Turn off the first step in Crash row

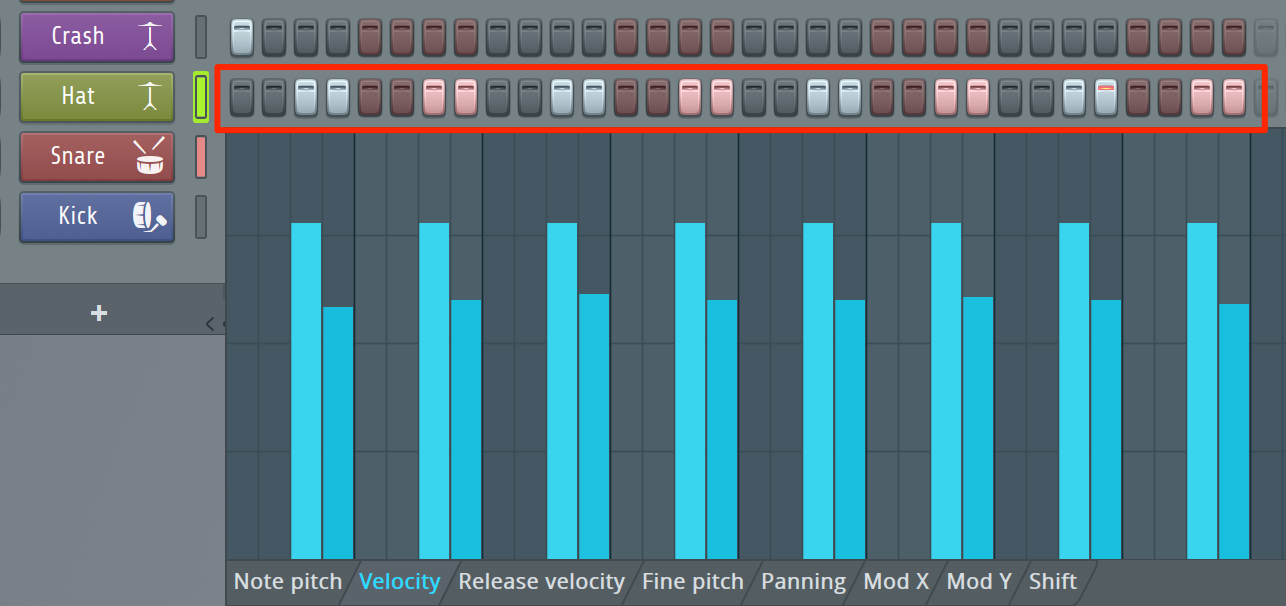click(x=242, y=37)
